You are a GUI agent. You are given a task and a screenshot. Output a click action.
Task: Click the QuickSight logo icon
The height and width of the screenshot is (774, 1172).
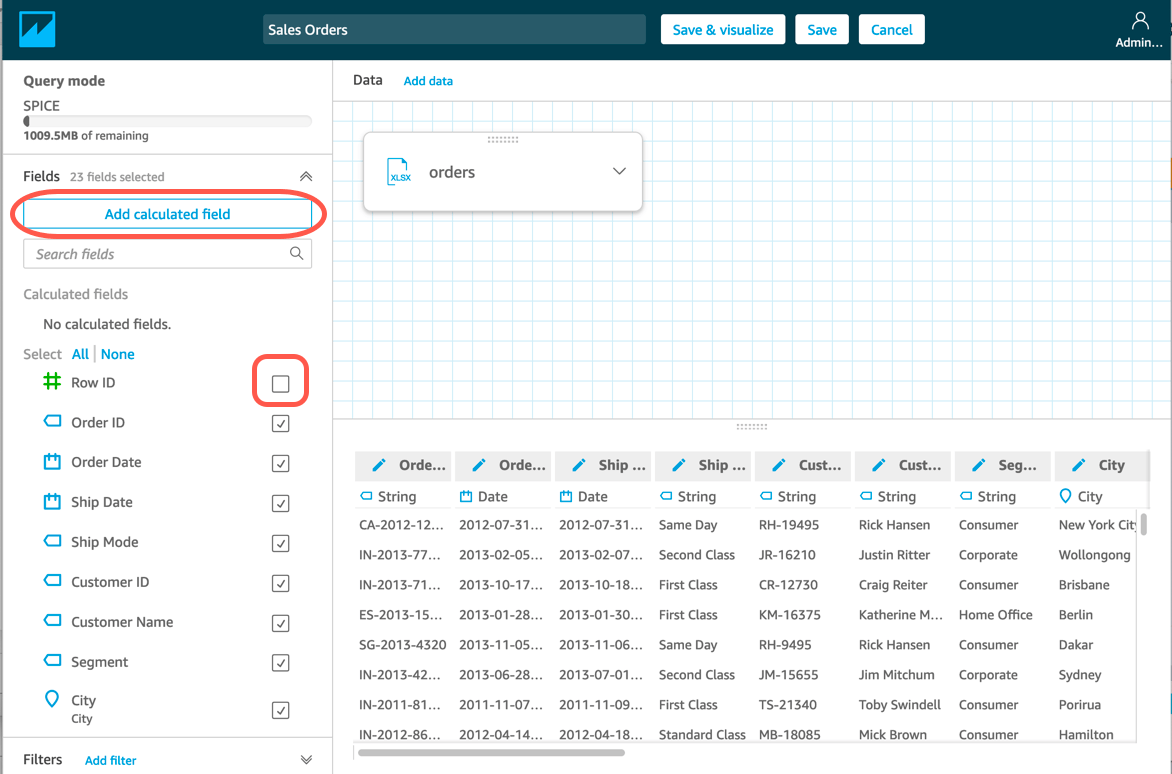(38, 28)
